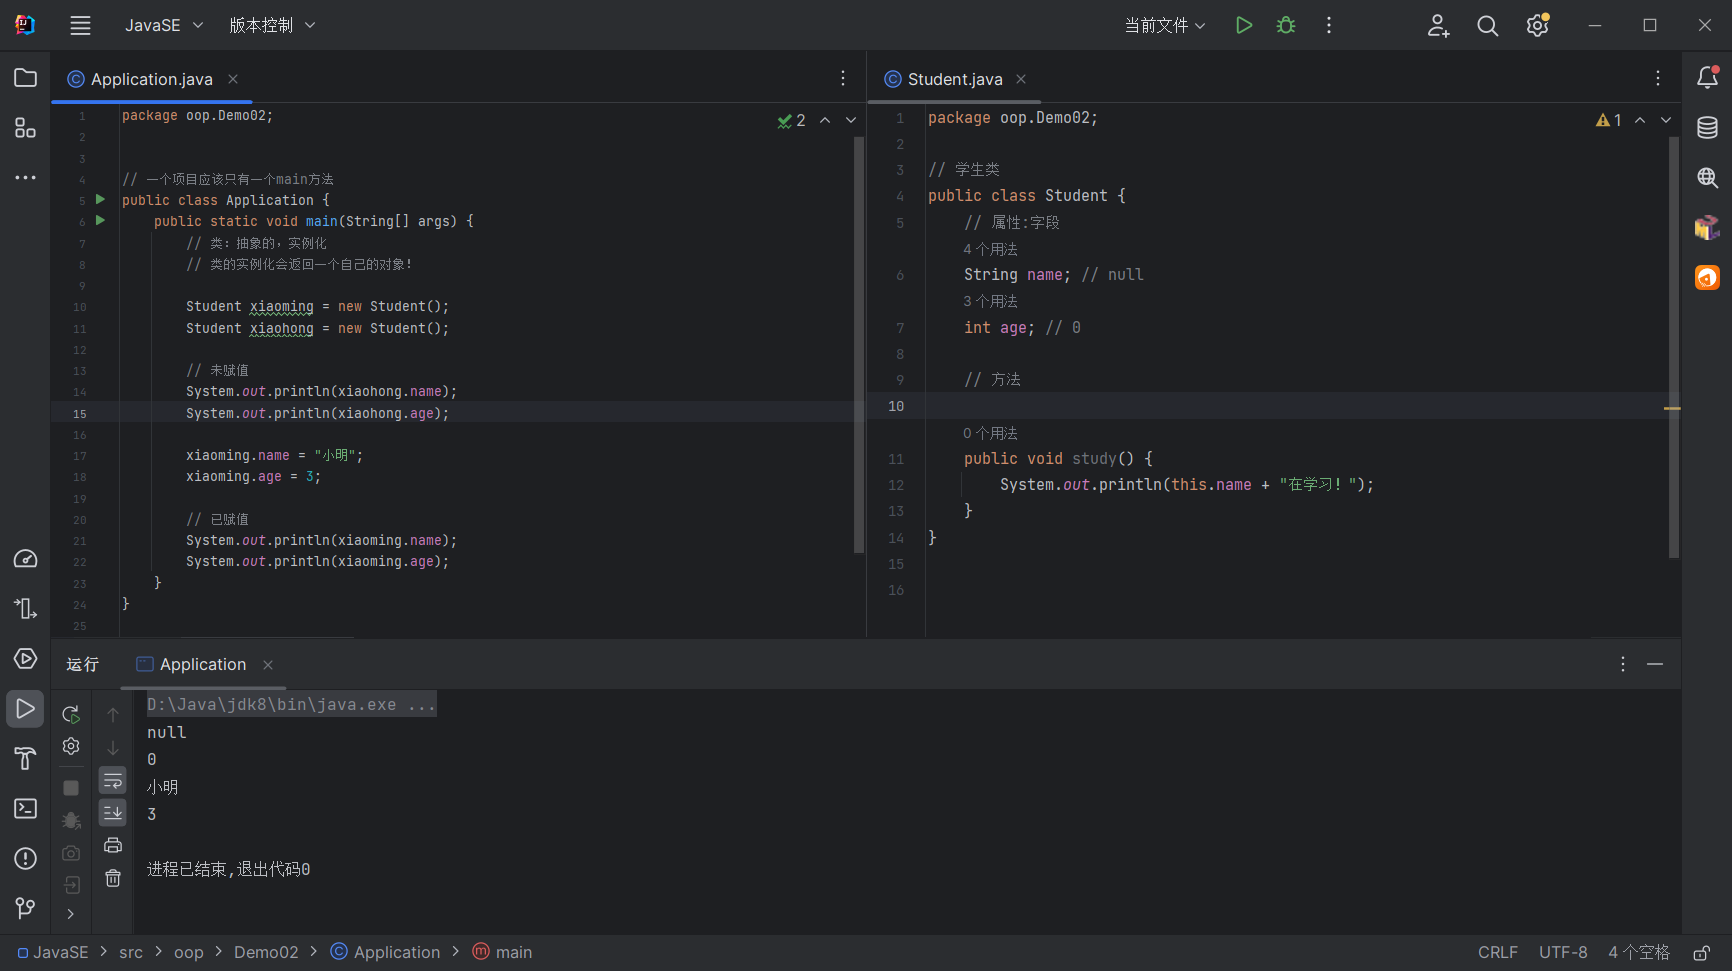Start debugging with the bug icon
1732x971 pixels.
pyautogui.click(x=1286, y=25)
